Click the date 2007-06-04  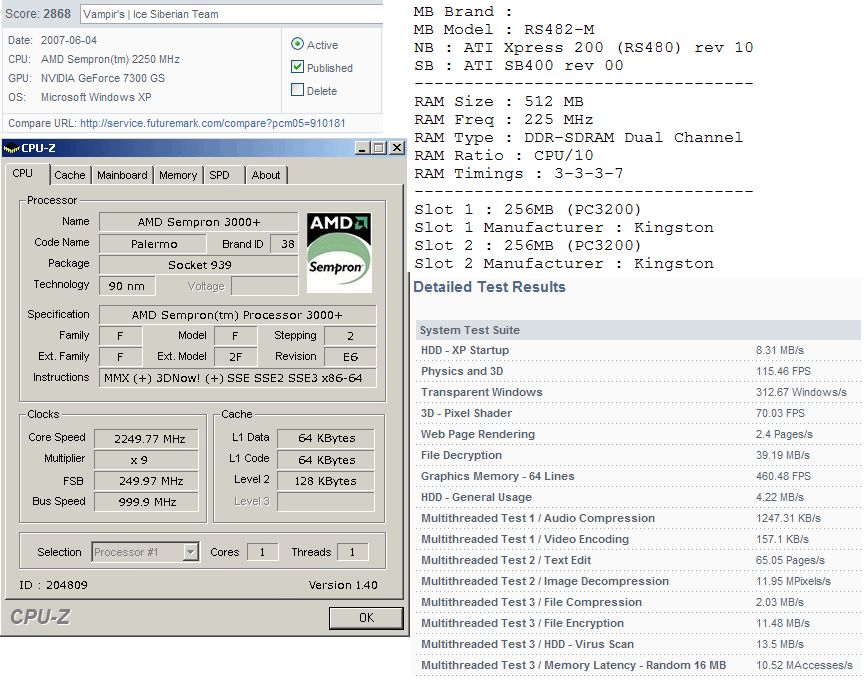click(69, 40)
